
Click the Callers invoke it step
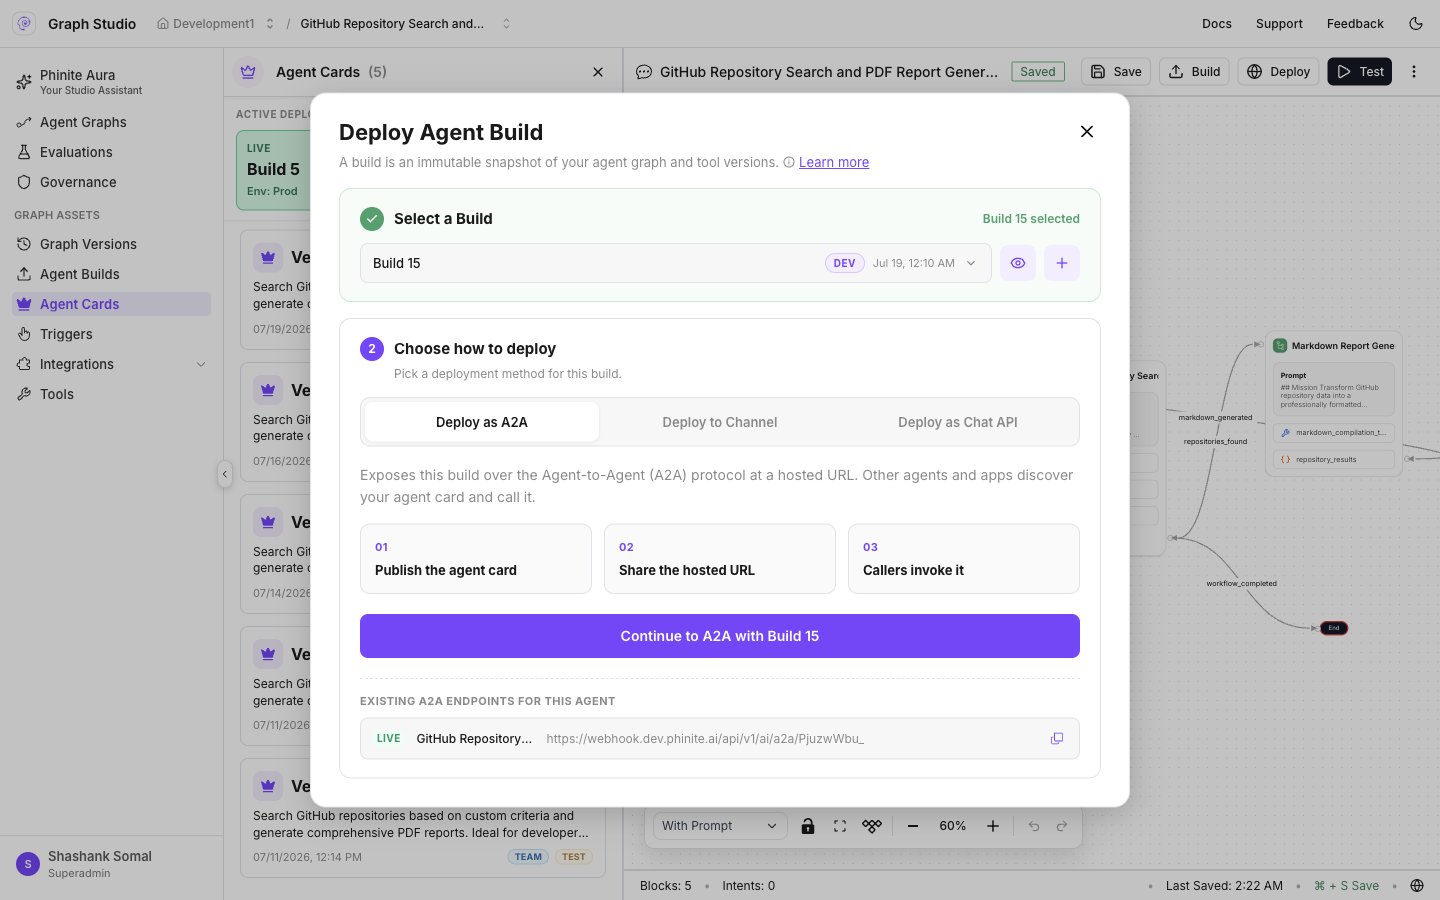coord(964,559)
